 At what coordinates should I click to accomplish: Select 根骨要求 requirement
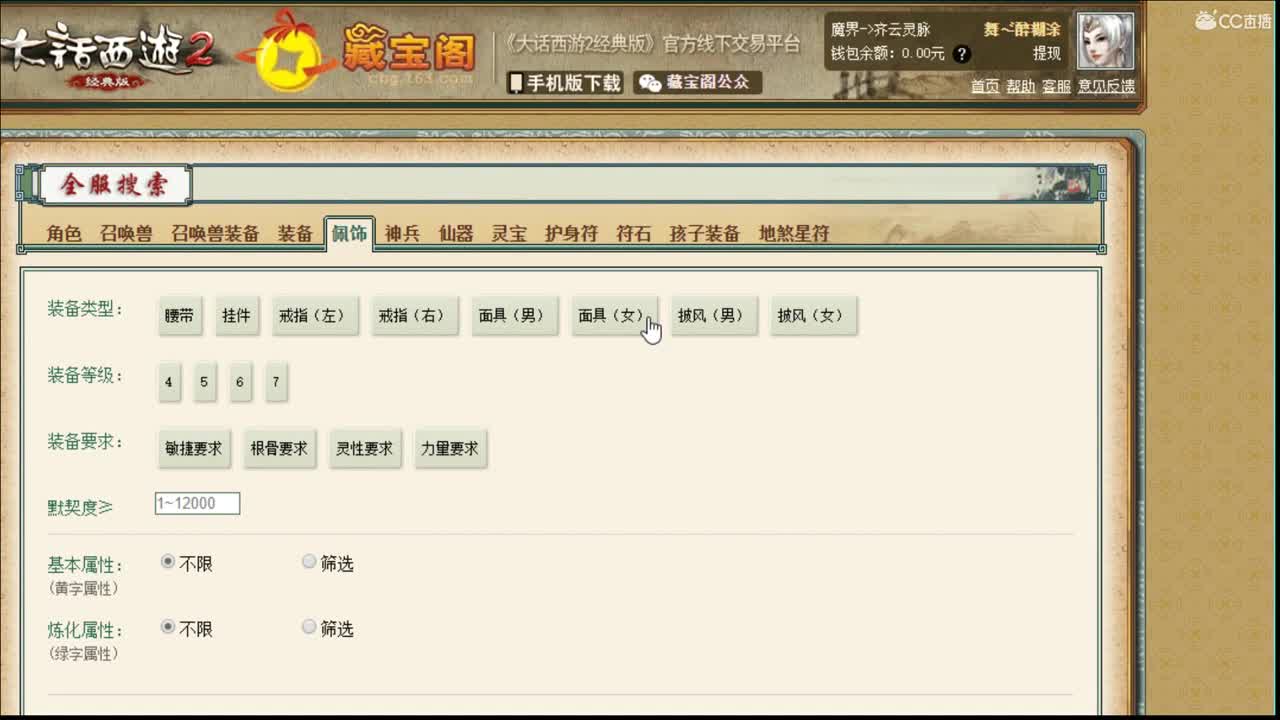pyautogui.click(x=279, y=449)
